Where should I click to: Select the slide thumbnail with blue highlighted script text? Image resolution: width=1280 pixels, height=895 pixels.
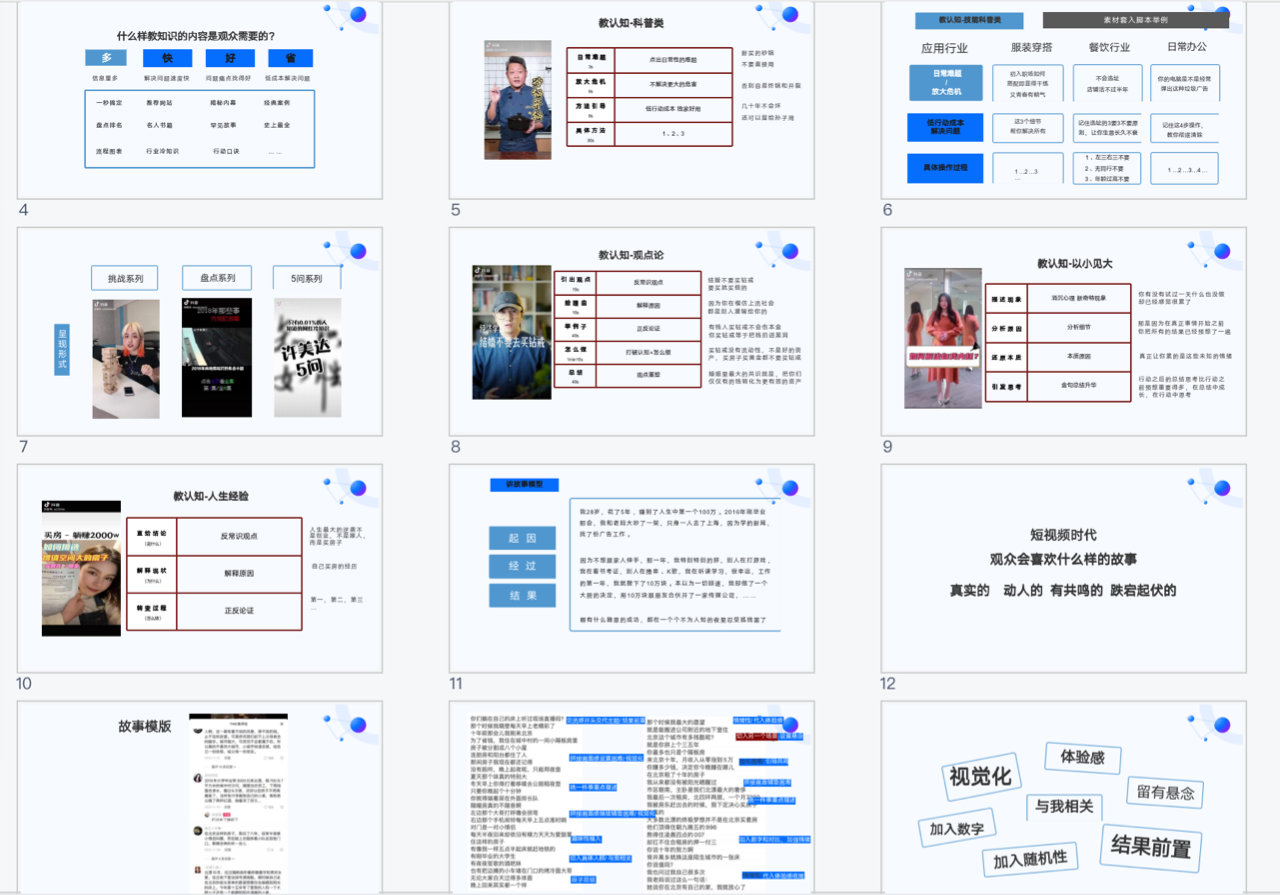(x=632, y=797)
